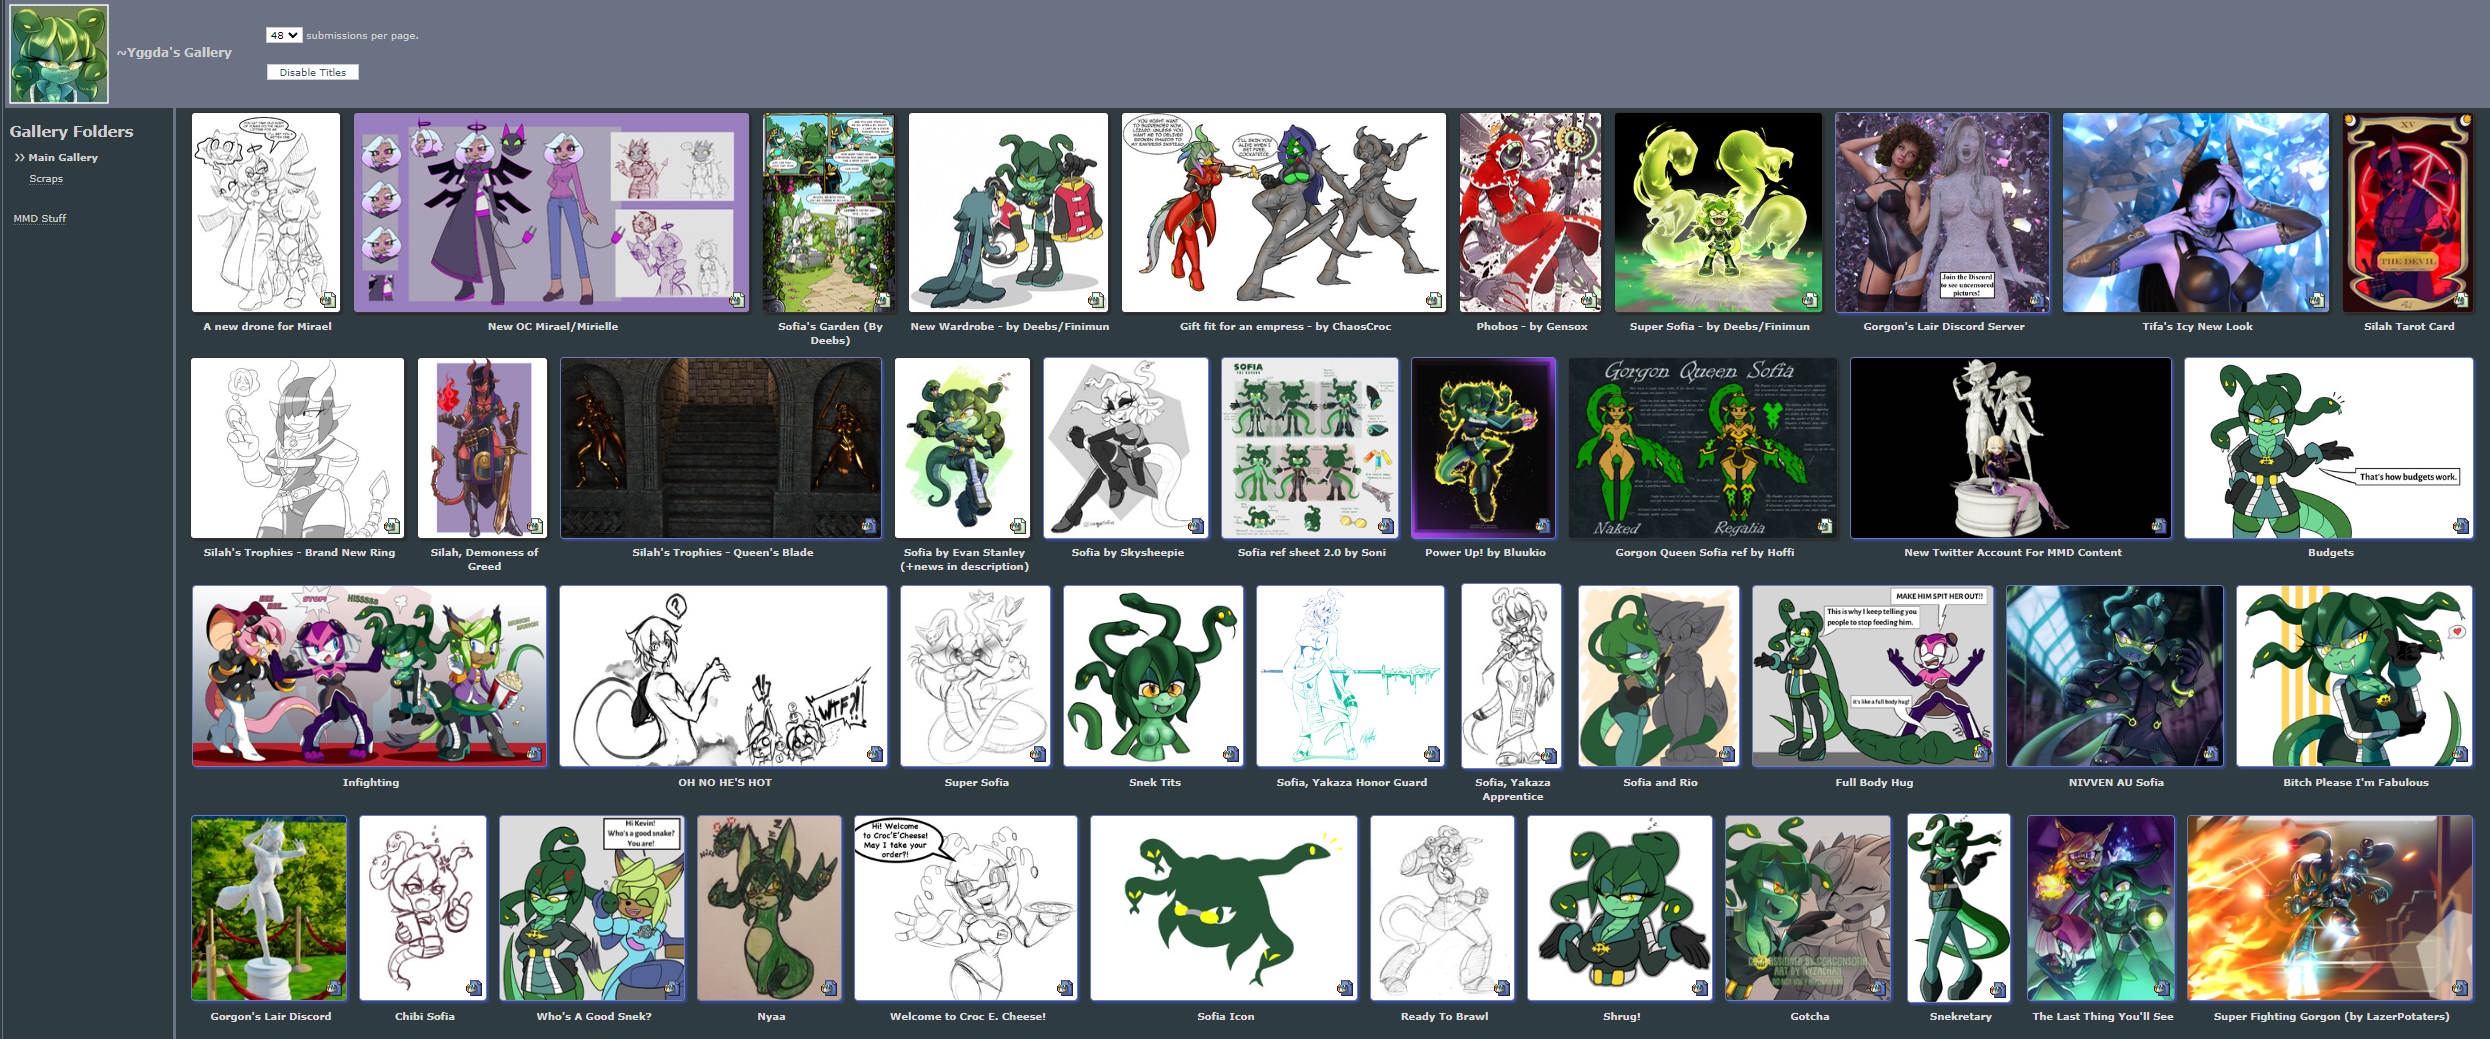Click 'Silah's Trophies - Brand New Ring' title
This screenshot has height=1039, width=2490.
coord(299,552)
